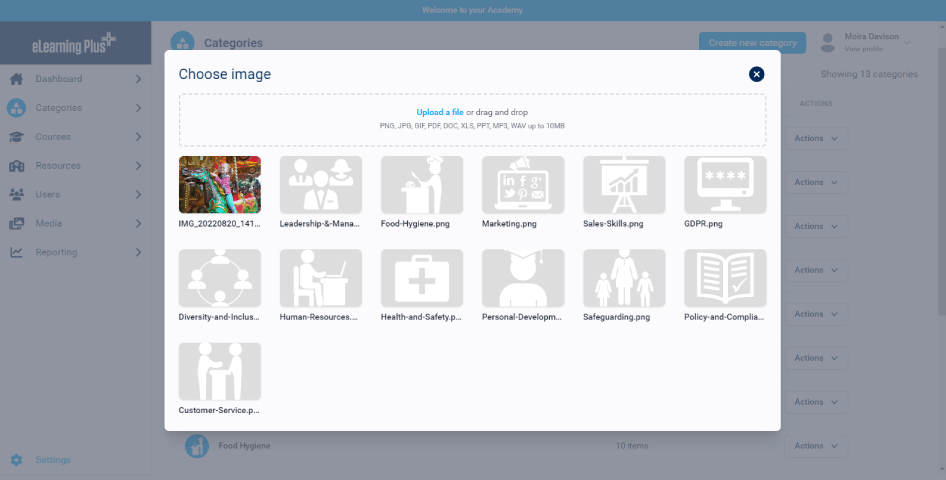Pick the Human-Resources desk icon
This screenshot has height=480, width=946.
[321, 278]
